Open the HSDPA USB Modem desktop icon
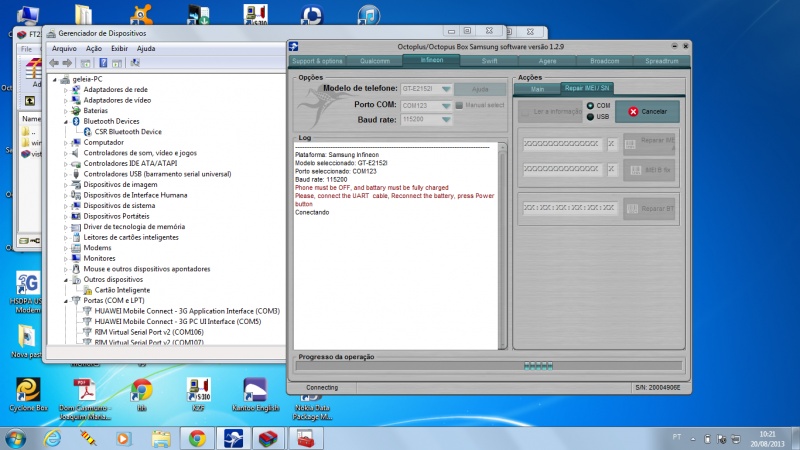 click(x=28, y=292)
